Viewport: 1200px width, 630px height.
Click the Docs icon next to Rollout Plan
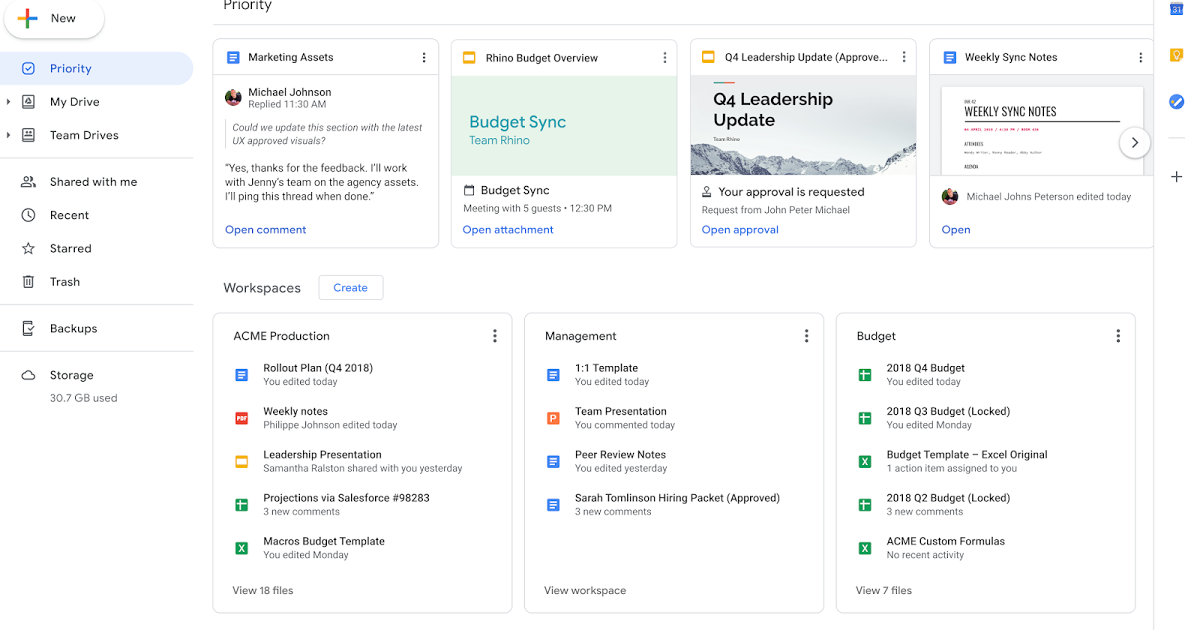(241, 374)
